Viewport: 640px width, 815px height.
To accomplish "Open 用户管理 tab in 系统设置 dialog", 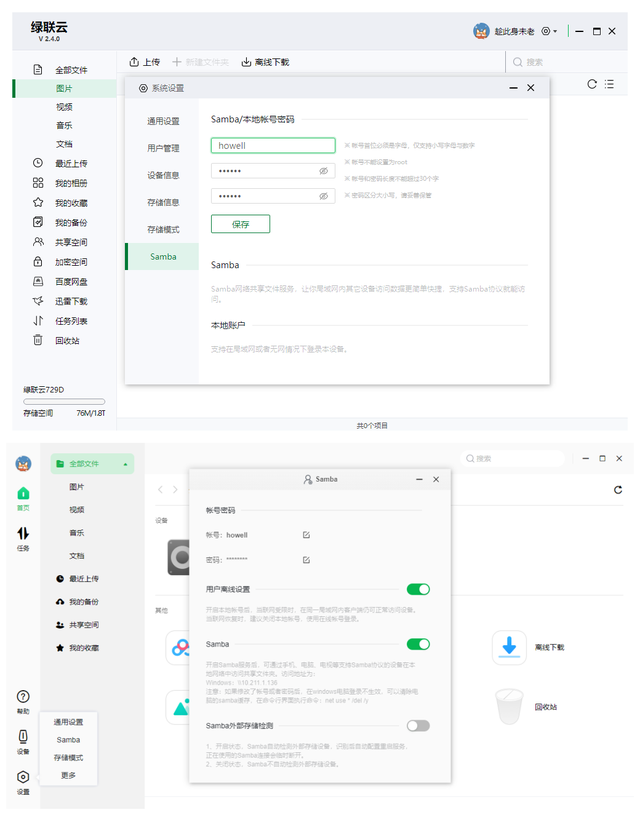I will click(163, 148).
